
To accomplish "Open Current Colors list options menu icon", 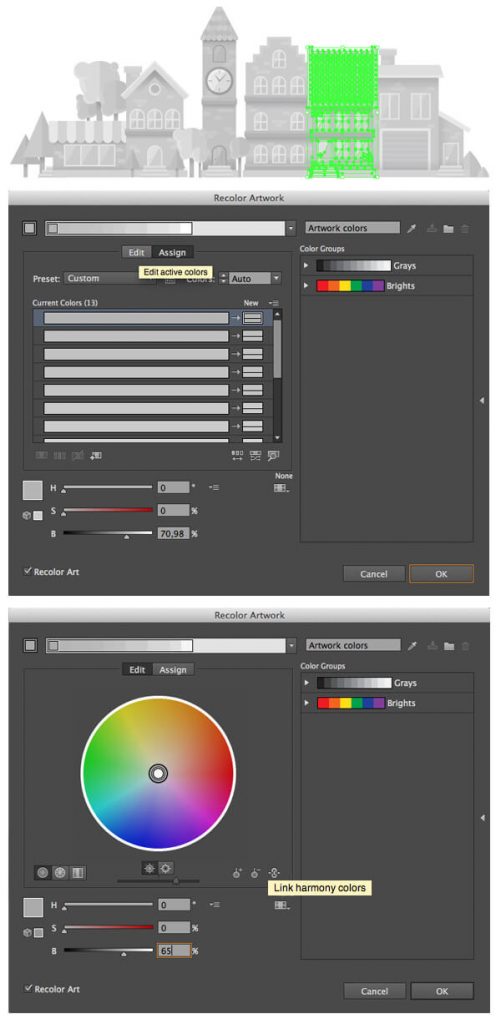I will coord(274,303).
